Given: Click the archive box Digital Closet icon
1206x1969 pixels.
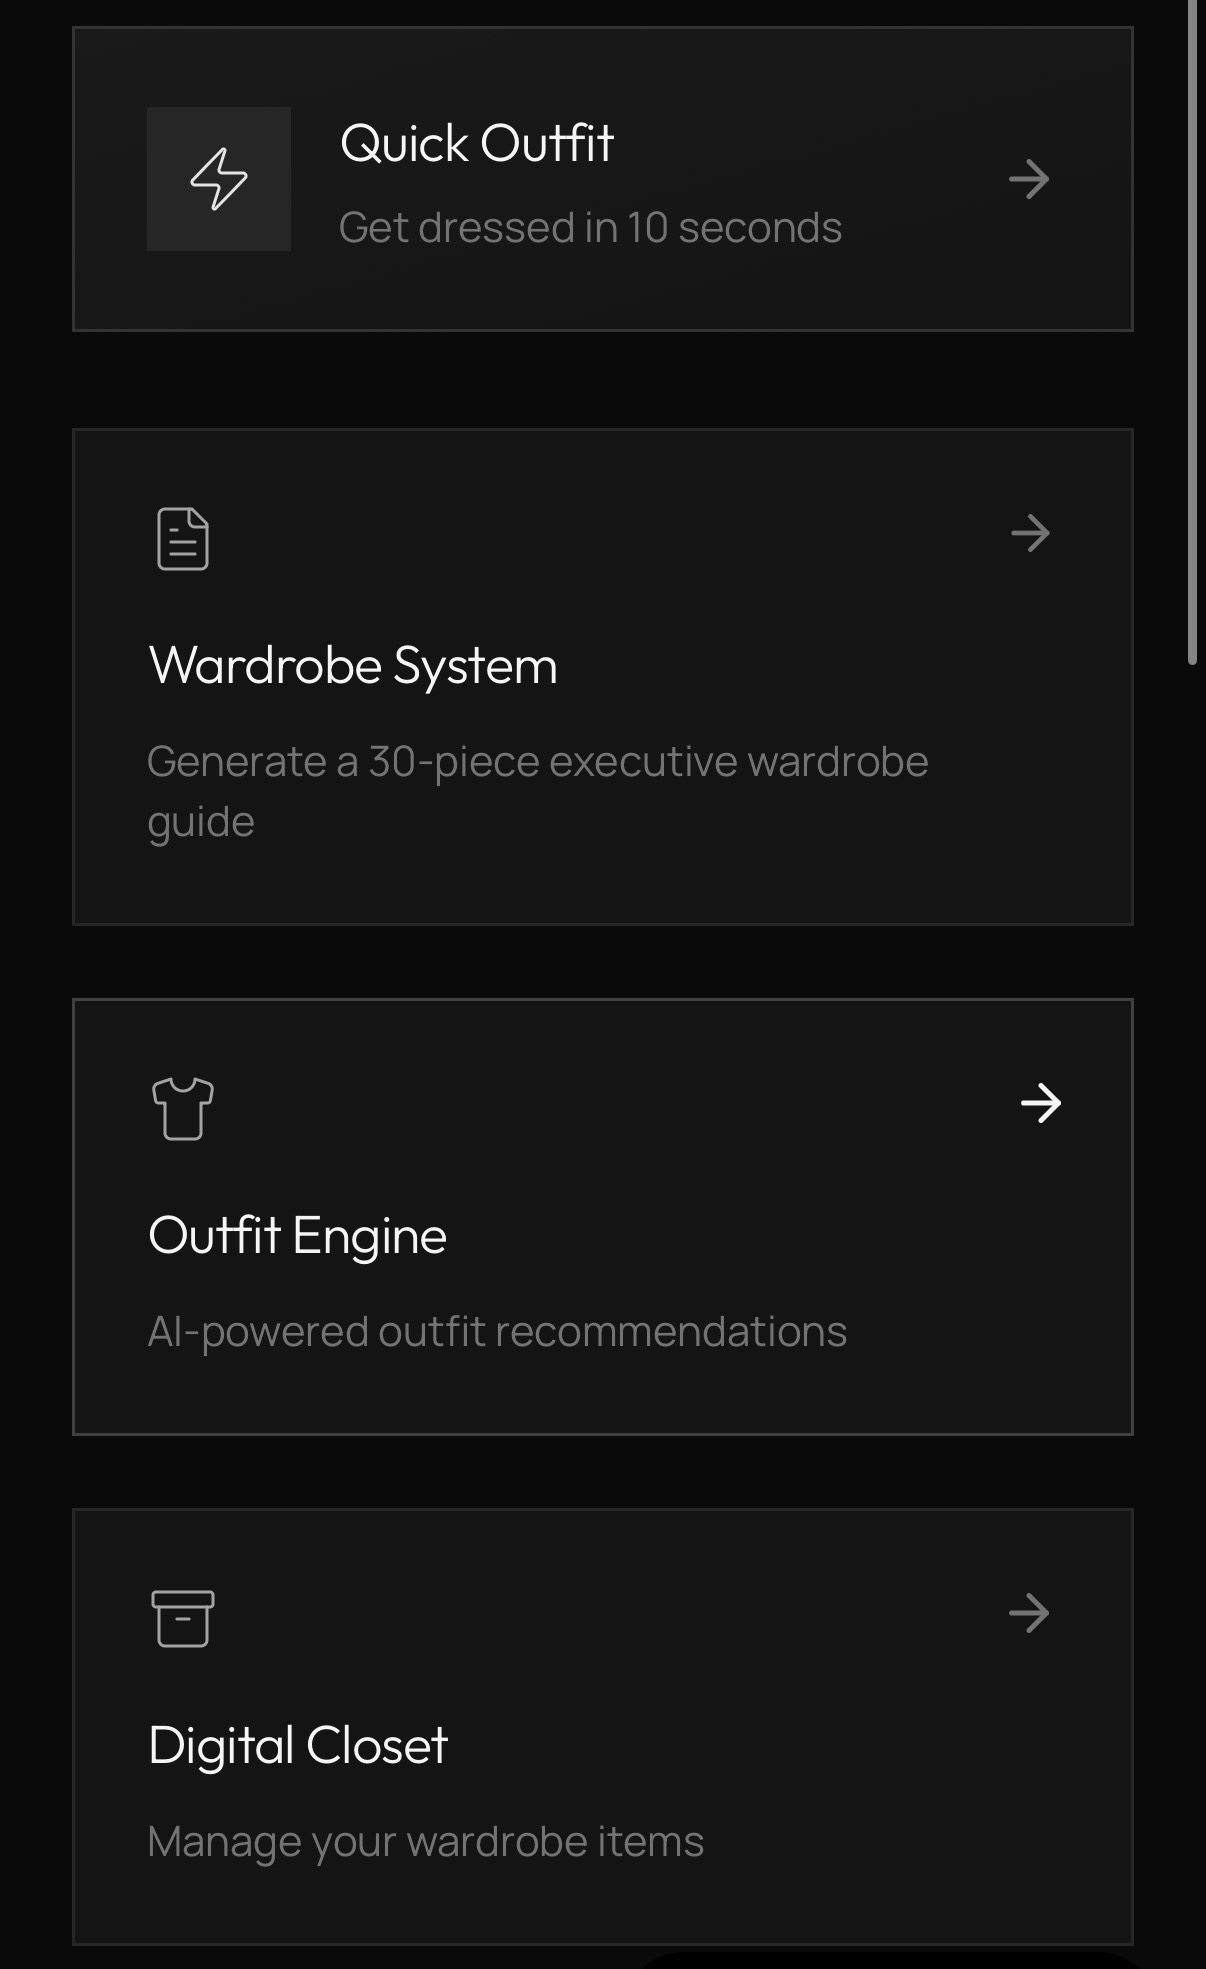Looking at the screenshot, I should tap(183, 1618).
